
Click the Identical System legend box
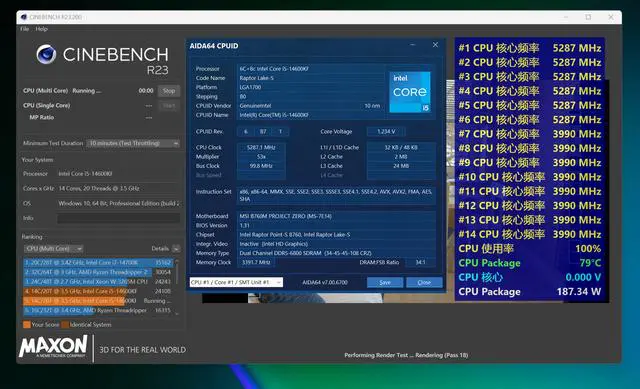pyautogui.click(x=65, y=325)
